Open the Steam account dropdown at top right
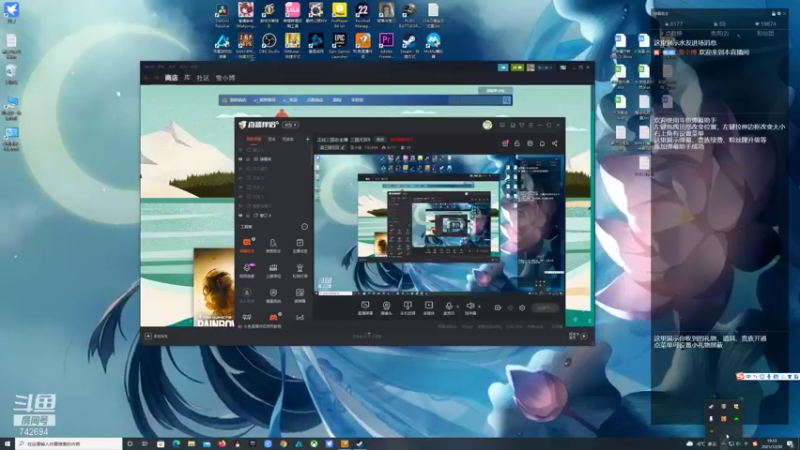Image resolution: width=800 pixels, height=450 pixels. point(544,67)
